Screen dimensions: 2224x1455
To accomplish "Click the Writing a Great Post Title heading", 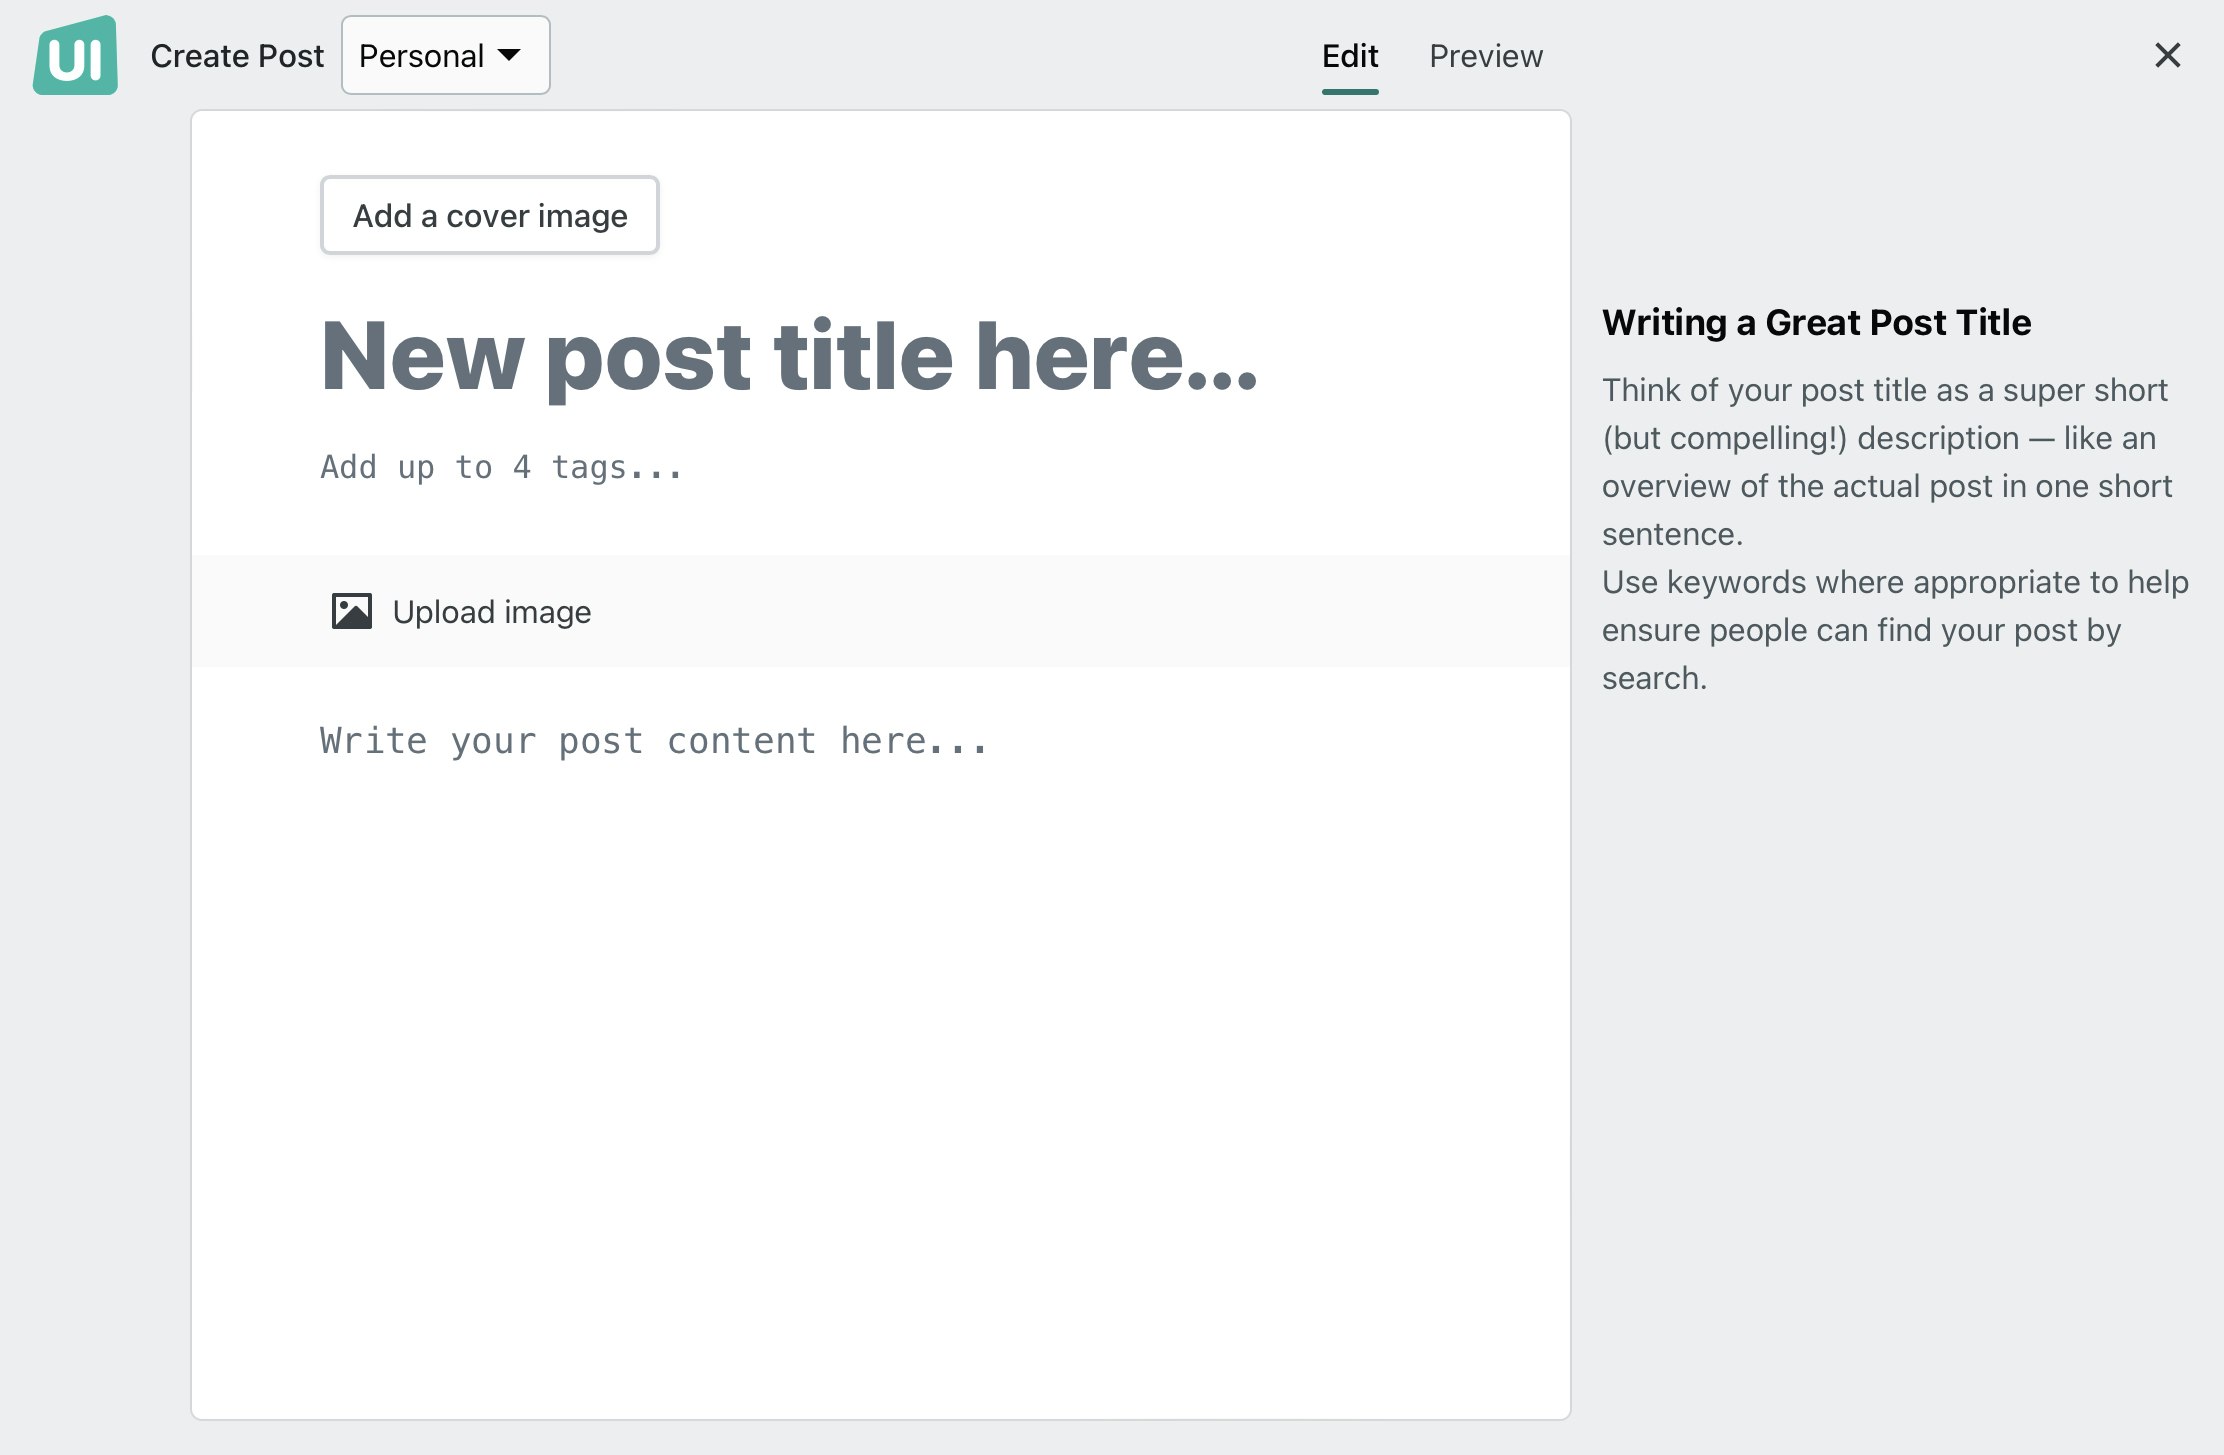I will coord(1817,322).
